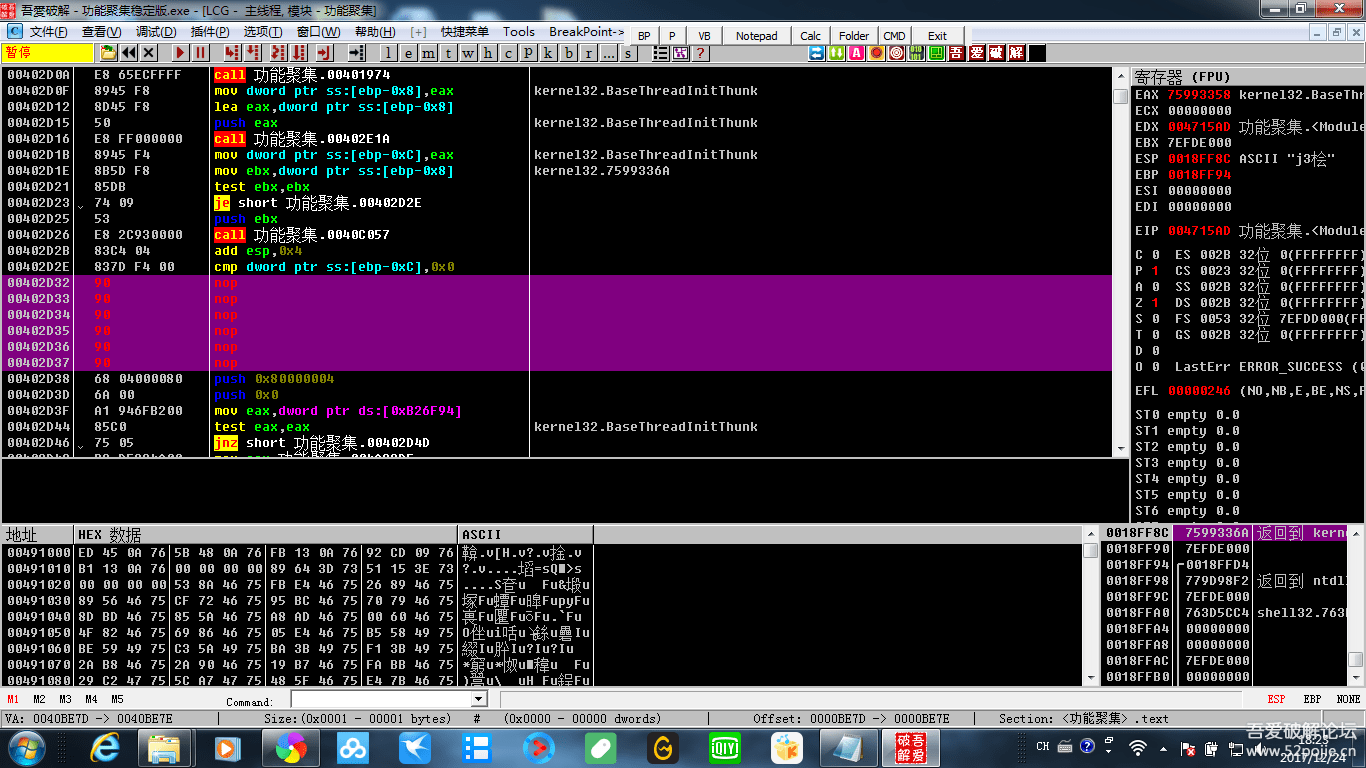Click the Open file toolbar icon
The width and height of the screenshot is (1366, 768).
108,53
